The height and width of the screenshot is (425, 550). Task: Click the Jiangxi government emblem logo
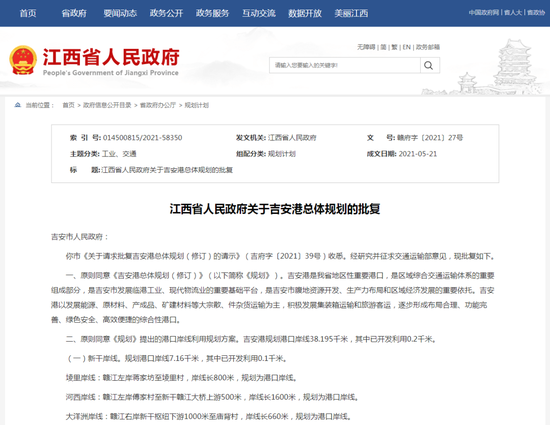(23, 60)
